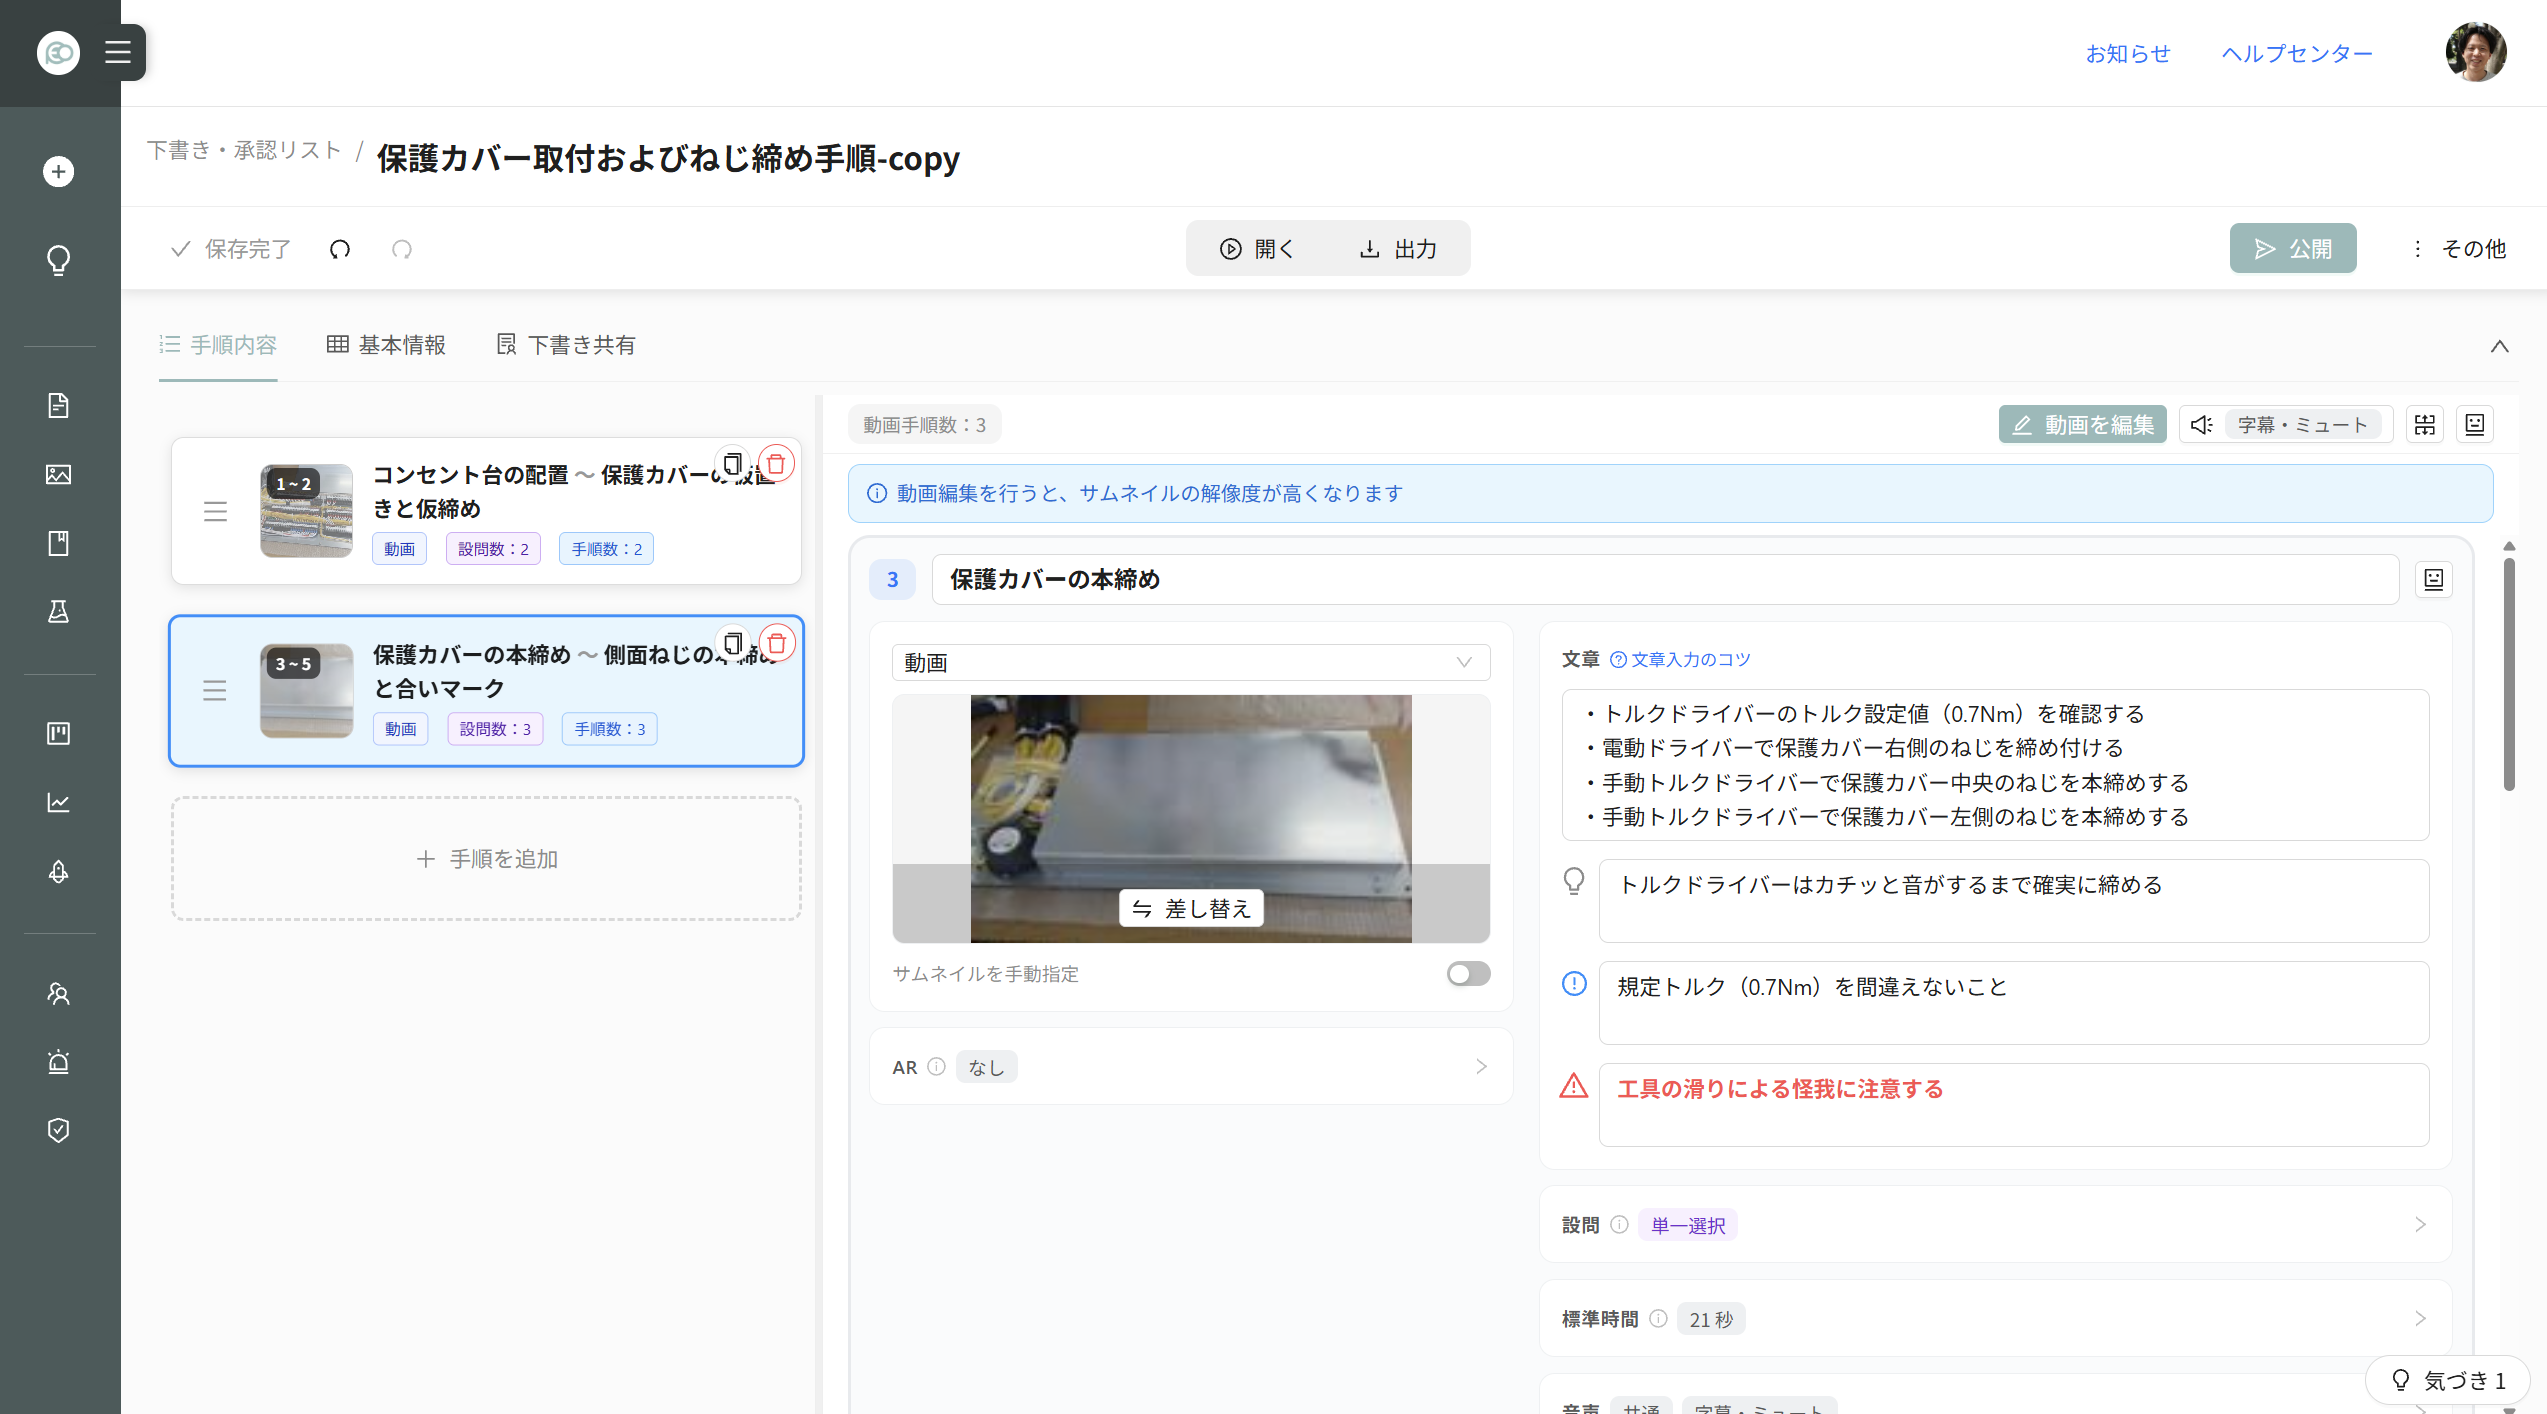Click drag handle of step card 3~5
Screen dimensions: 2547x1414
click(215, 691)
